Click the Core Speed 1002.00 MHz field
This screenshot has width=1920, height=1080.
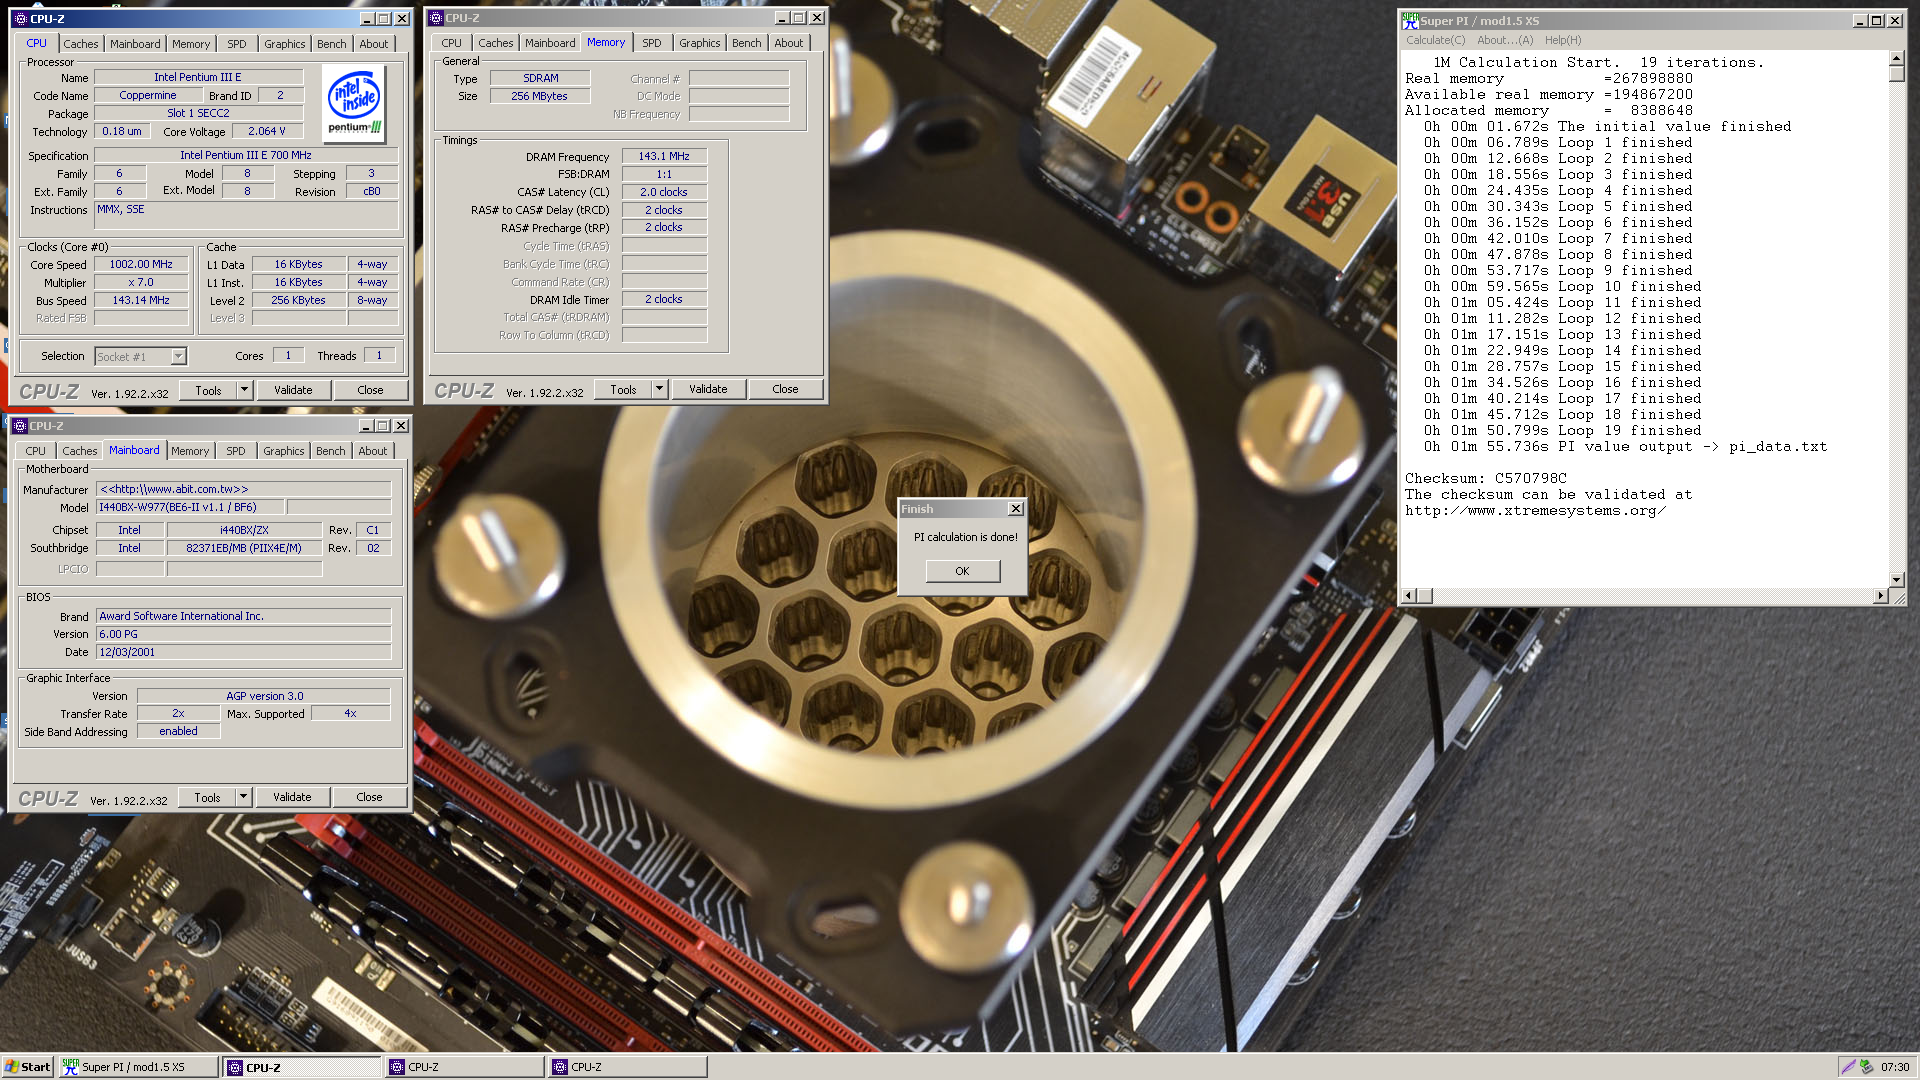point(141,265)
